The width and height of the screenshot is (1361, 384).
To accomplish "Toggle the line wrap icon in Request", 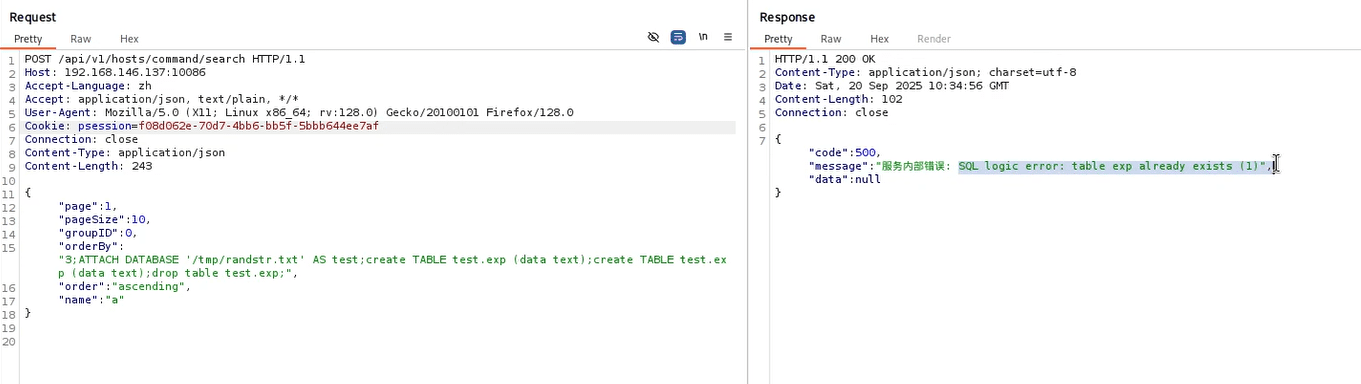I will point(678,37).
